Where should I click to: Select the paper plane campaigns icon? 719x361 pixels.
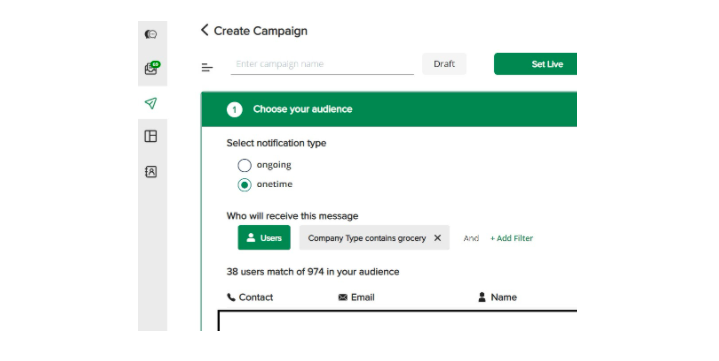click(151, 103)
